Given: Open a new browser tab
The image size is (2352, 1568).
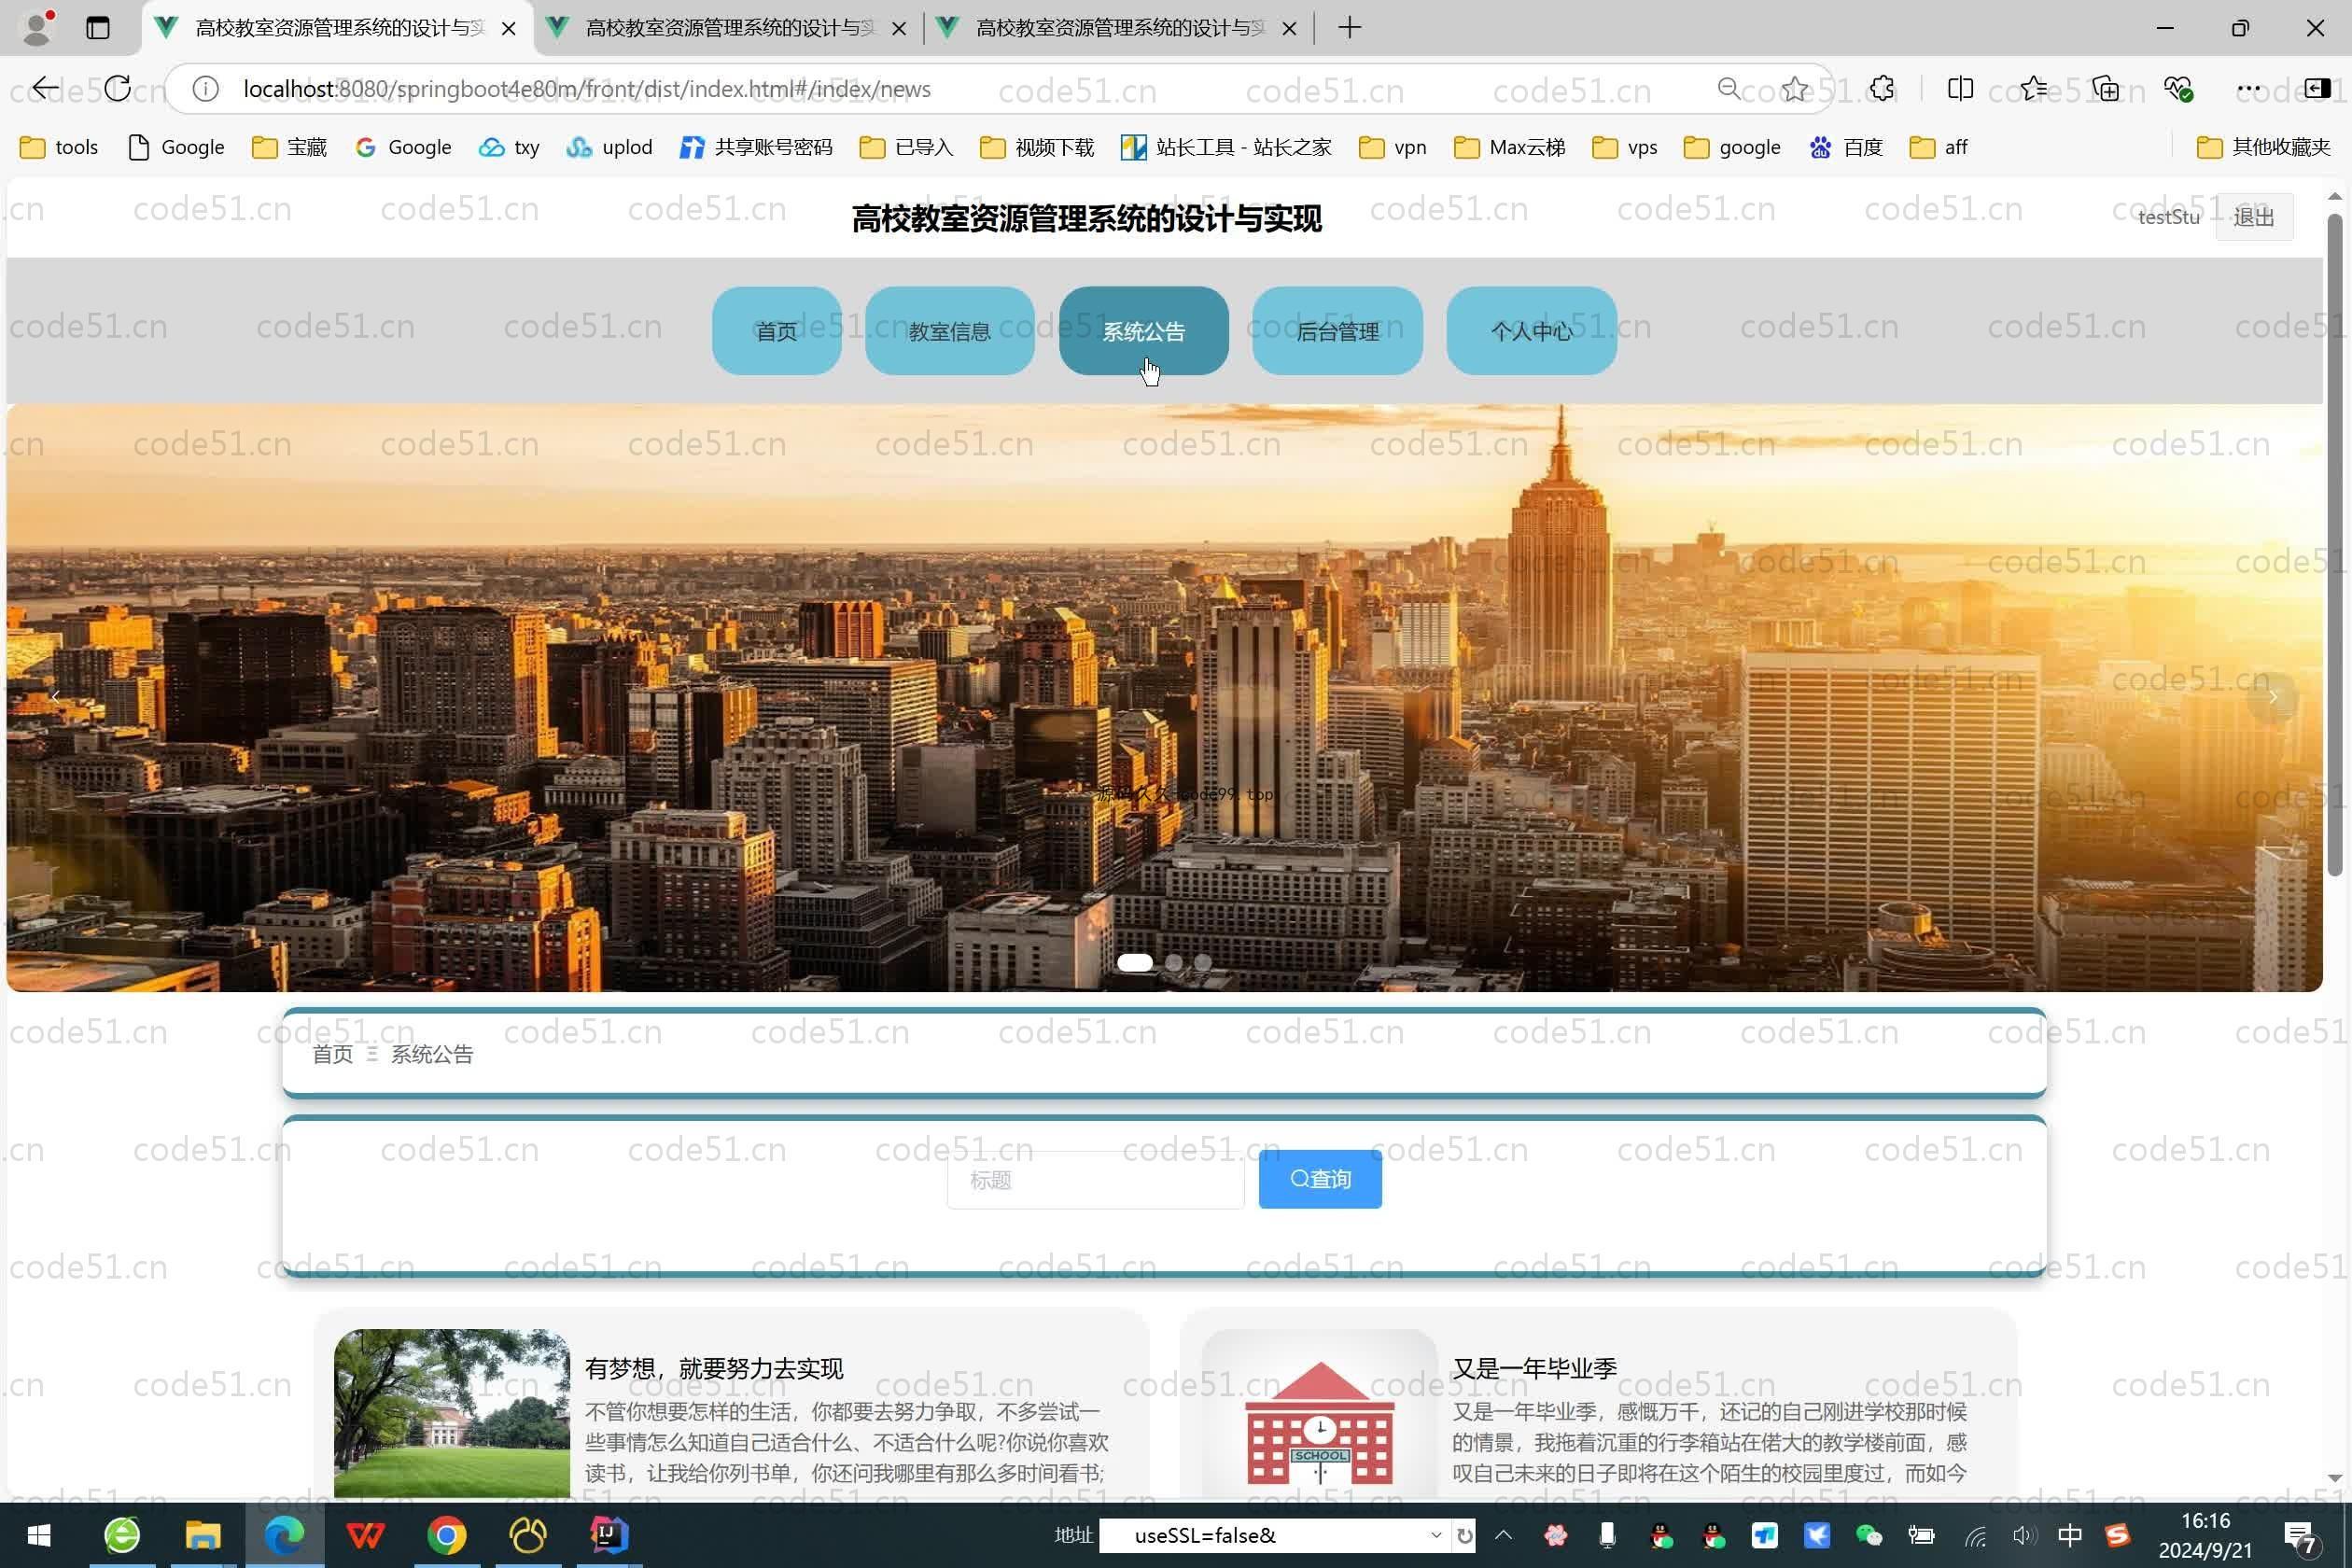Looking at the screenshot, I should [1350, 28].
